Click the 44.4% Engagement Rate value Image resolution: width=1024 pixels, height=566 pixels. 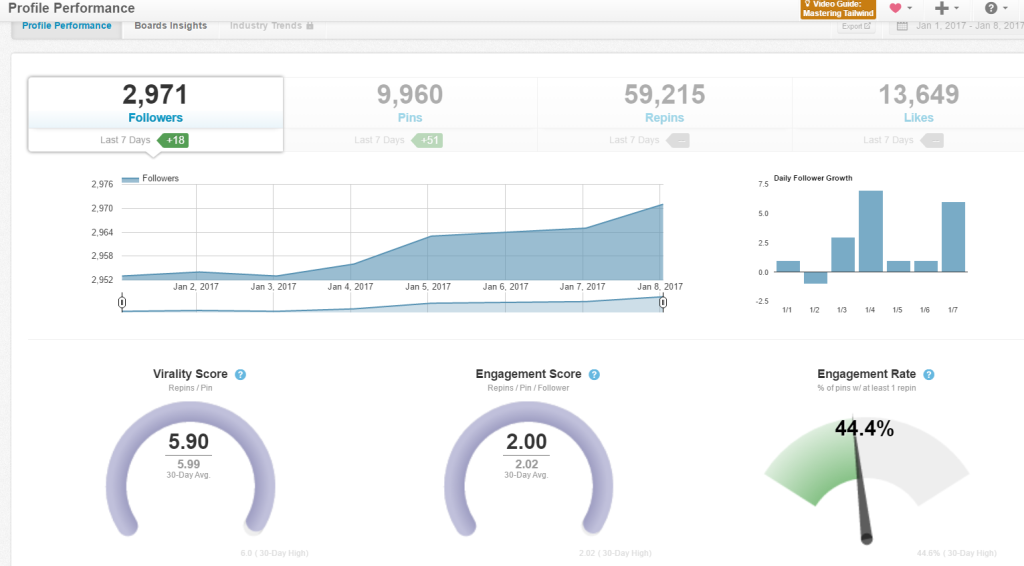[864, 429]
